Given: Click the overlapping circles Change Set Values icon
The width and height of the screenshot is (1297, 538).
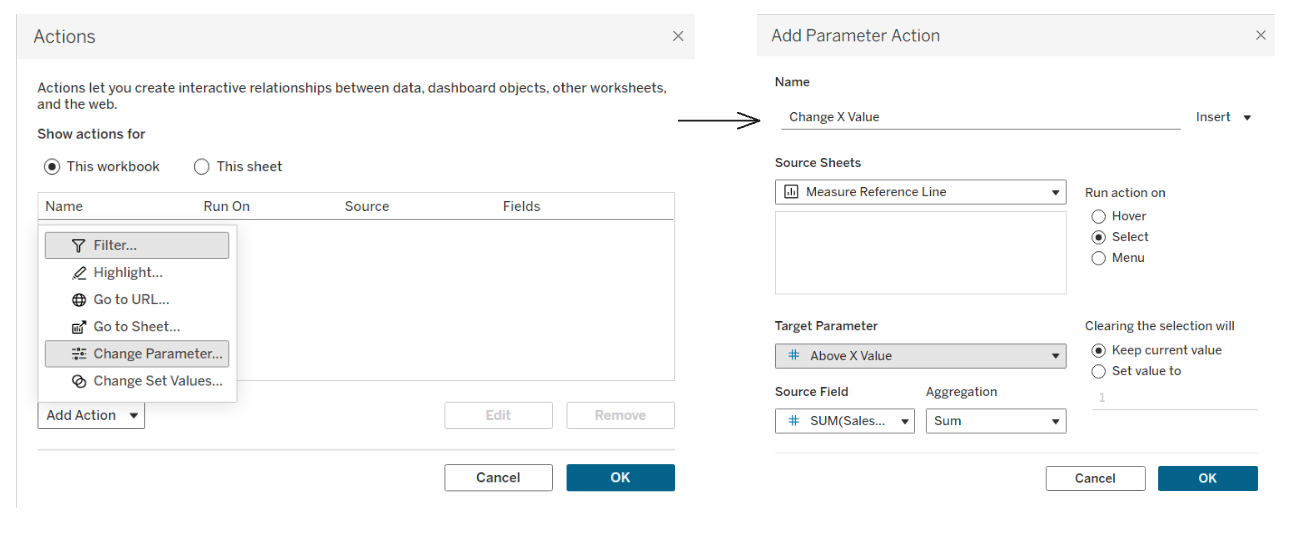Looking at the screenshot, I should [79, 381].
